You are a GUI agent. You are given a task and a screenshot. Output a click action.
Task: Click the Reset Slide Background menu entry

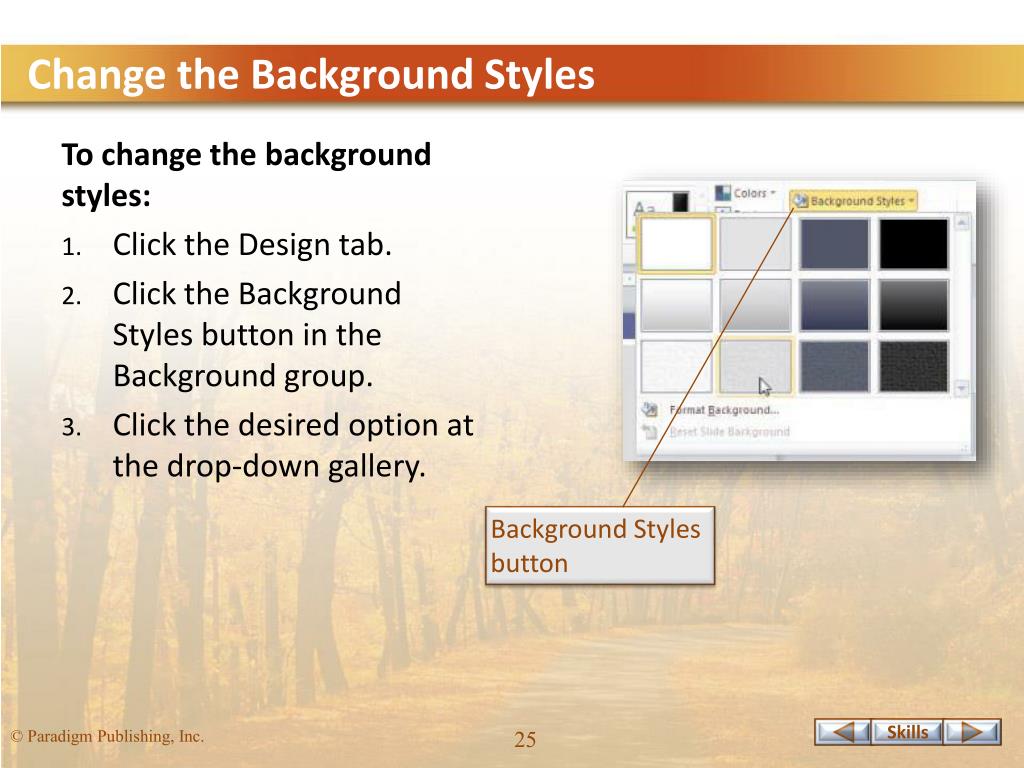(729, 432)
